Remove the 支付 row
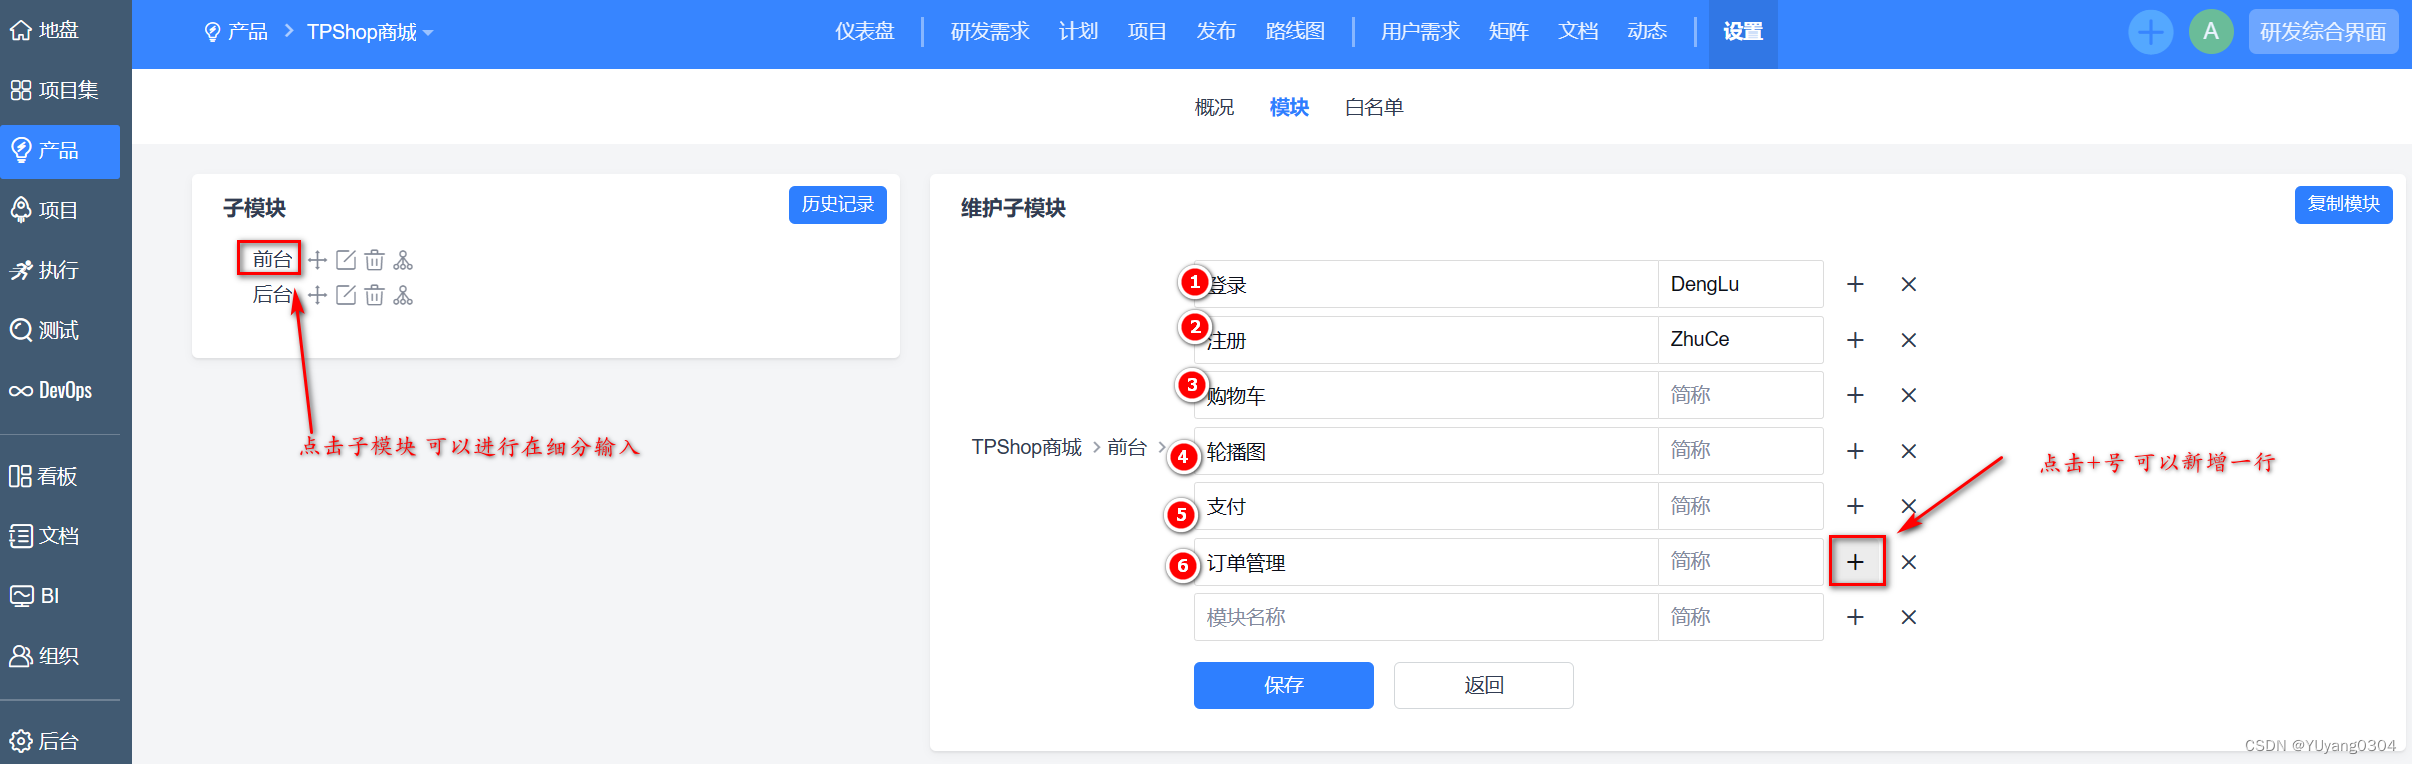The height and width of the screenshot is (764, 2412). pos(1908,506)
